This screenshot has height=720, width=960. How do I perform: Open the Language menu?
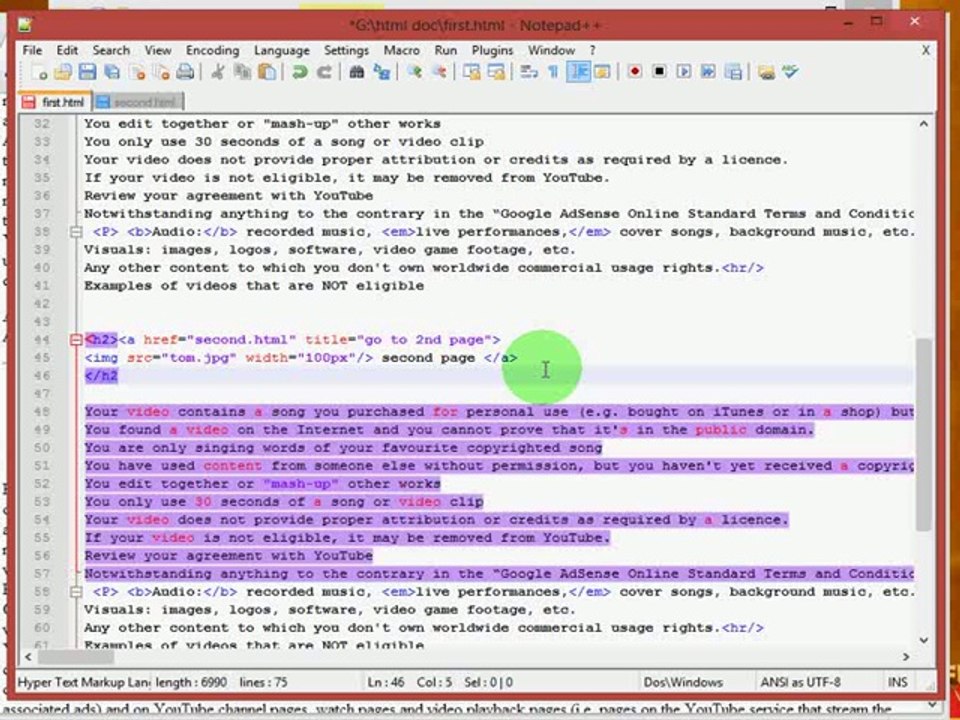(x=282, y=50)
